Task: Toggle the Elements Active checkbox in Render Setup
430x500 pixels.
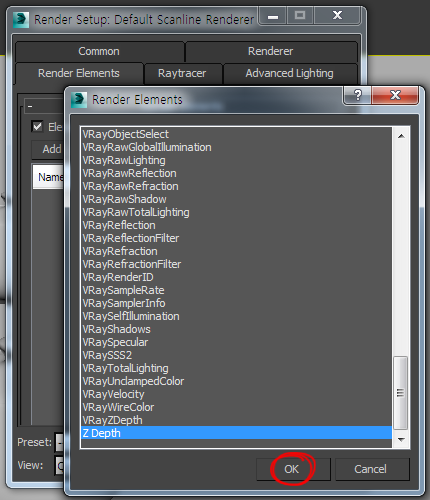Action: coord(37,127)
